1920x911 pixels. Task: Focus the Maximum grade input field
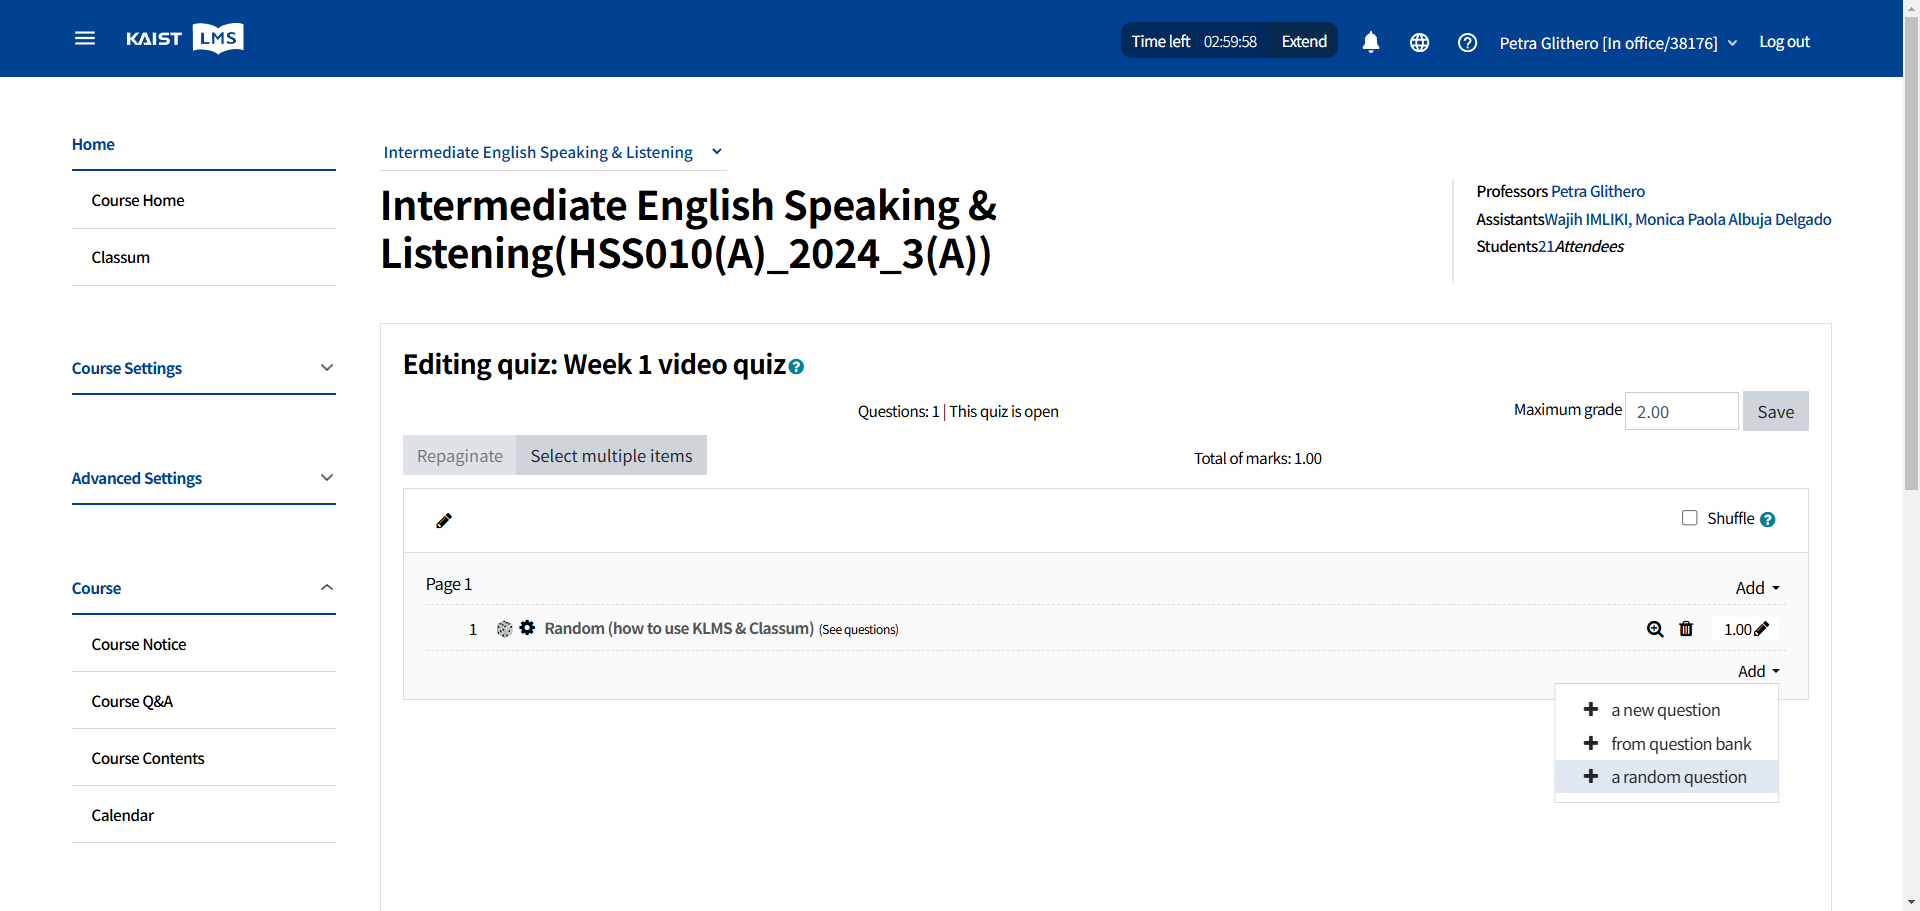[x=1681, y=411]
